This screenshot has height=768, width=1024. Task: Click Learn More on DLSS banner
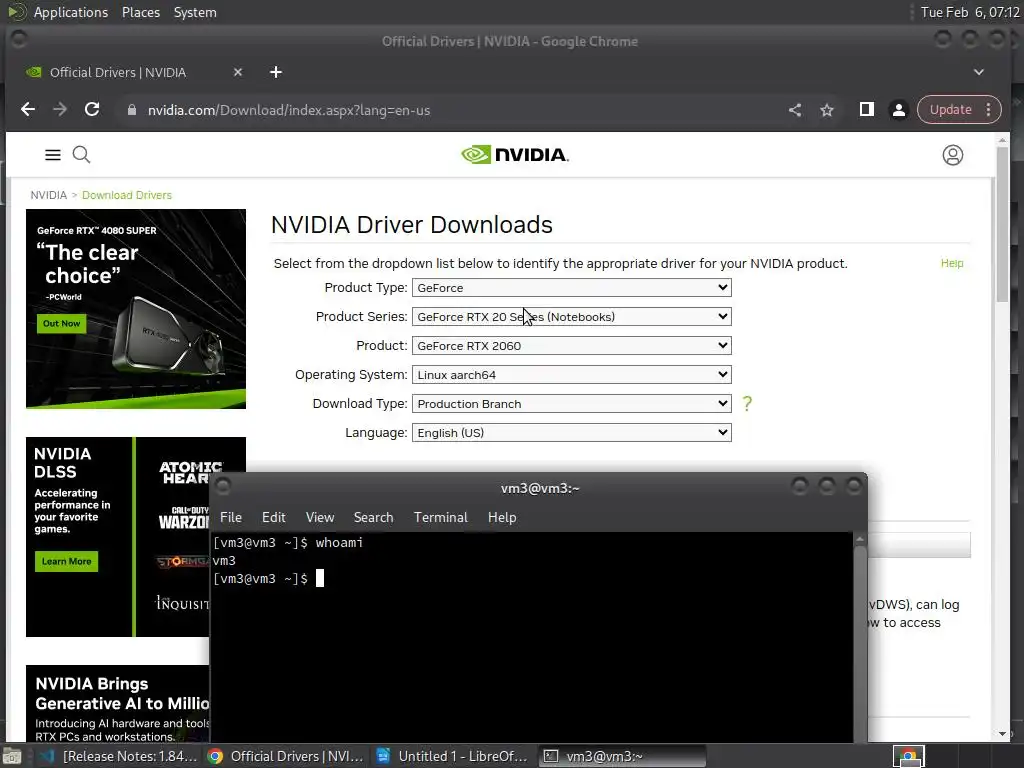pos(67,562)
